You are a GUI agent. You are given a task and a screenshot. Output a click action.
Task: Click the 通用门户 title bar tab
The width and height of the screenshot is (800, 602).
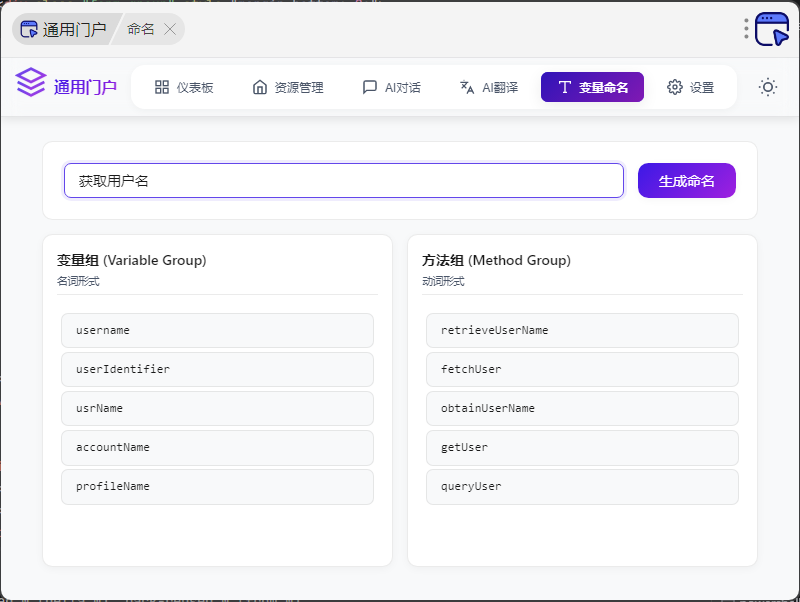coord(64,29)
